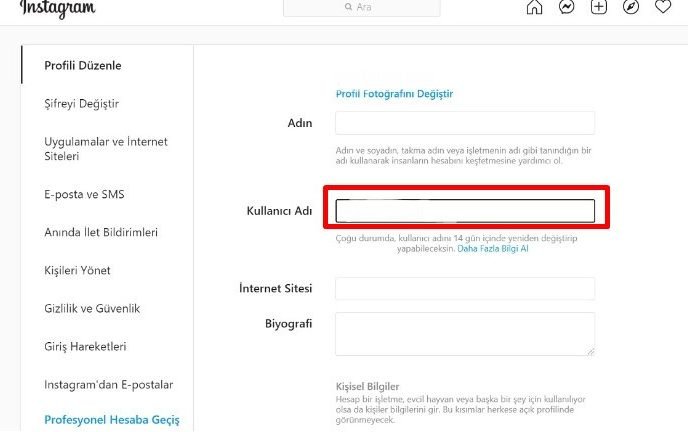The height and width of the screenshot is (432, 688).
Task: Select Kişileri Yönet option
Action: click(x=77, y=270)
